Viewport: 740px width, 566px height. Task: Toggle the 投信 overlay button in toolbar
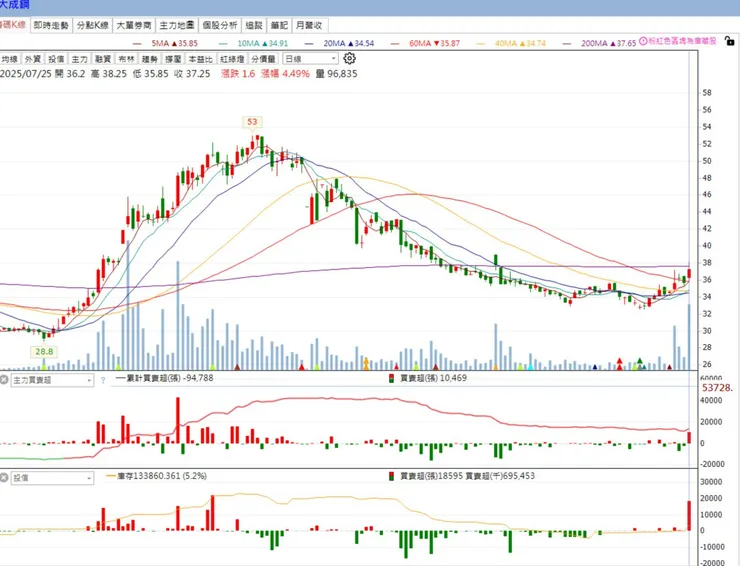coord(56,59)
